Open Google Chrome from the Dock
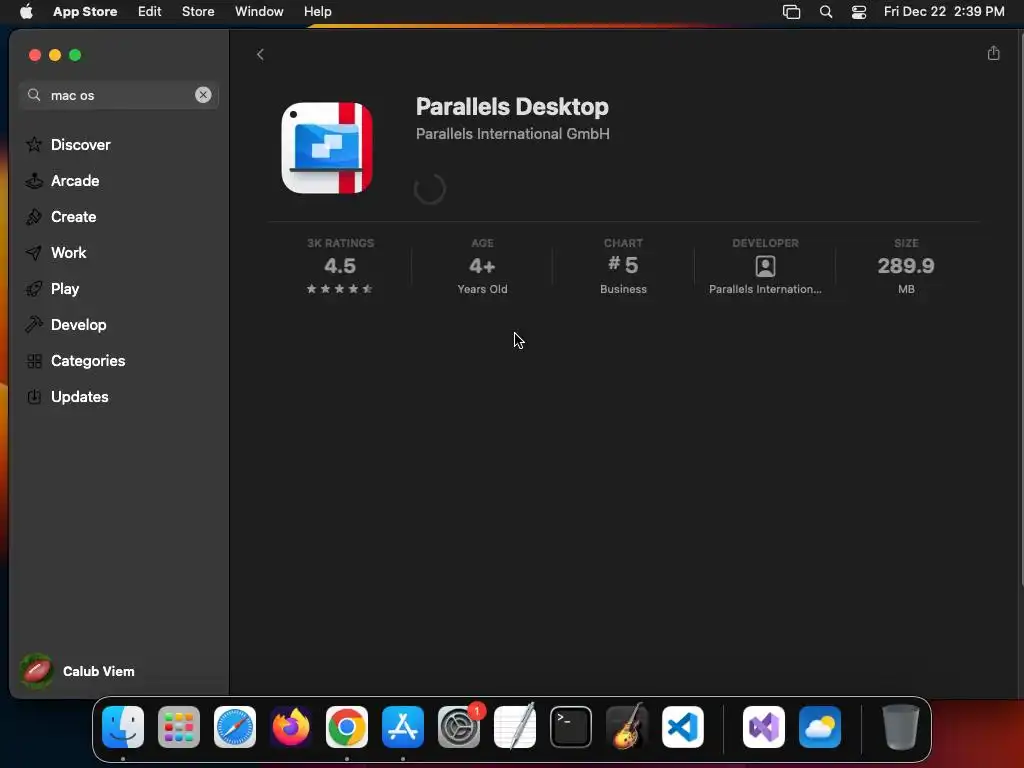 pyautogui.click(x=347, y=727)
